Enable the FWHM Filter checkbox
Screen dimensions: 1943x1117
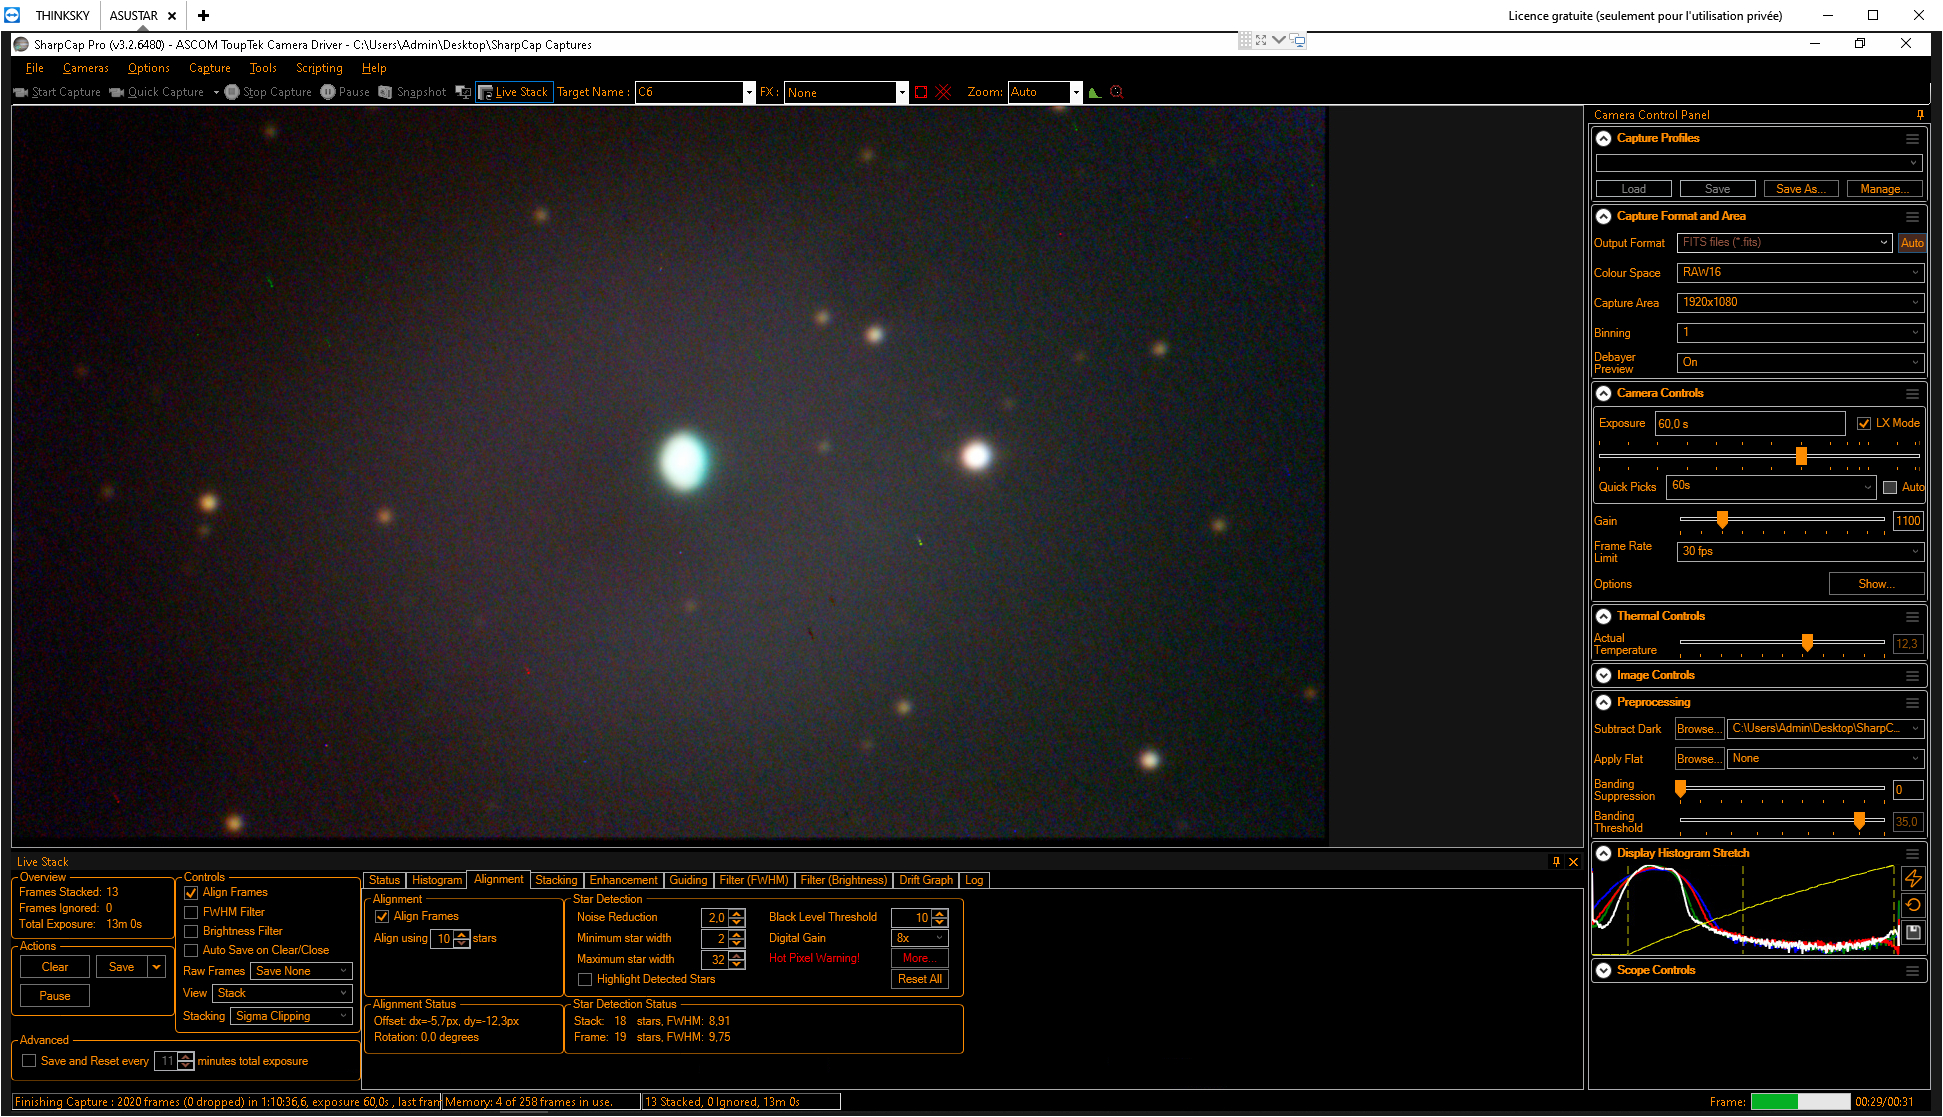pyautogui.click(x=191, y=912)
